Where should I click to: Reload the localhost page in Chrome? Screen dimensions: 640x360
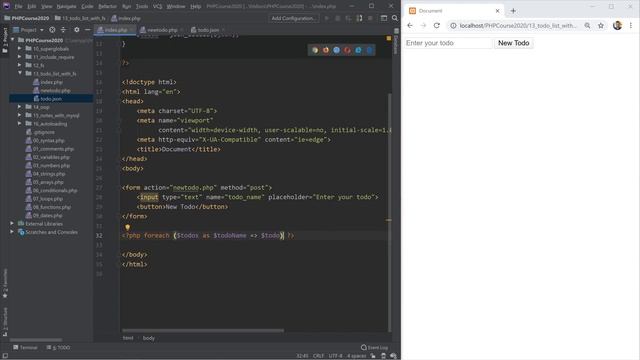coord(437,25)
